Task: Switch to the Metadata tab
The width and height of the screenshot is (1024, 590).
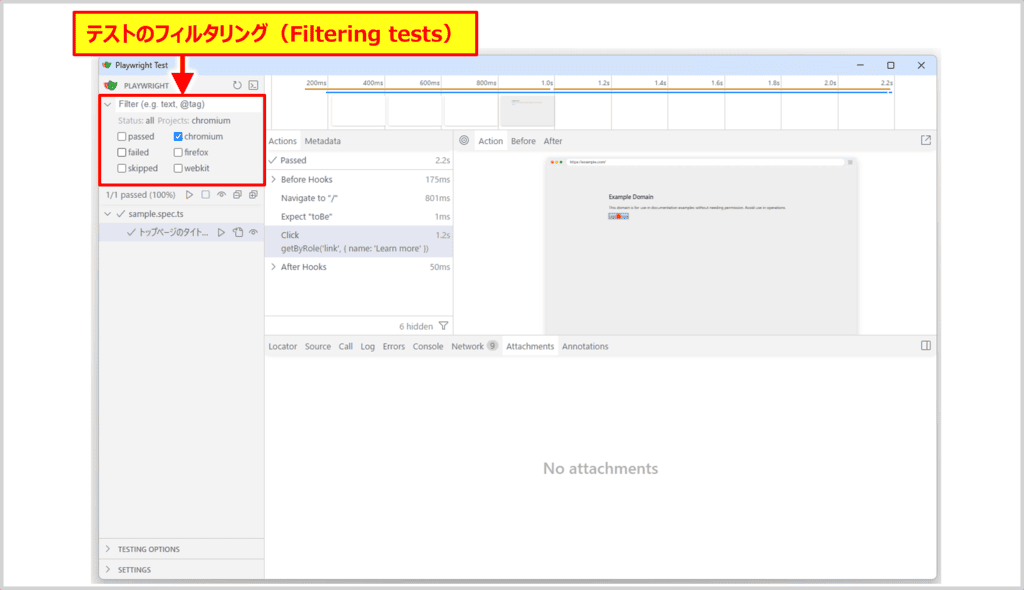Action: 322,141
